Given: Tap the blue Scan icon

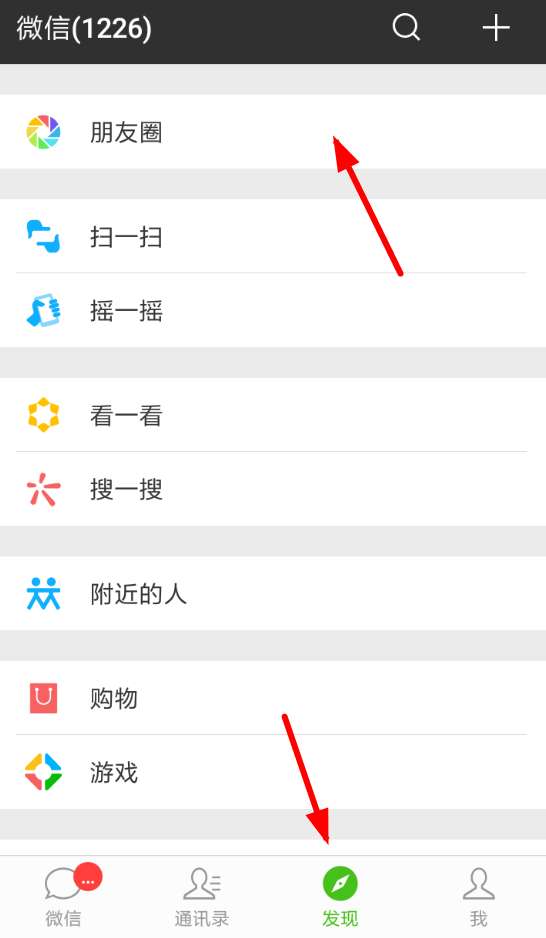Looking at the screenshot, I should [43, 236].
